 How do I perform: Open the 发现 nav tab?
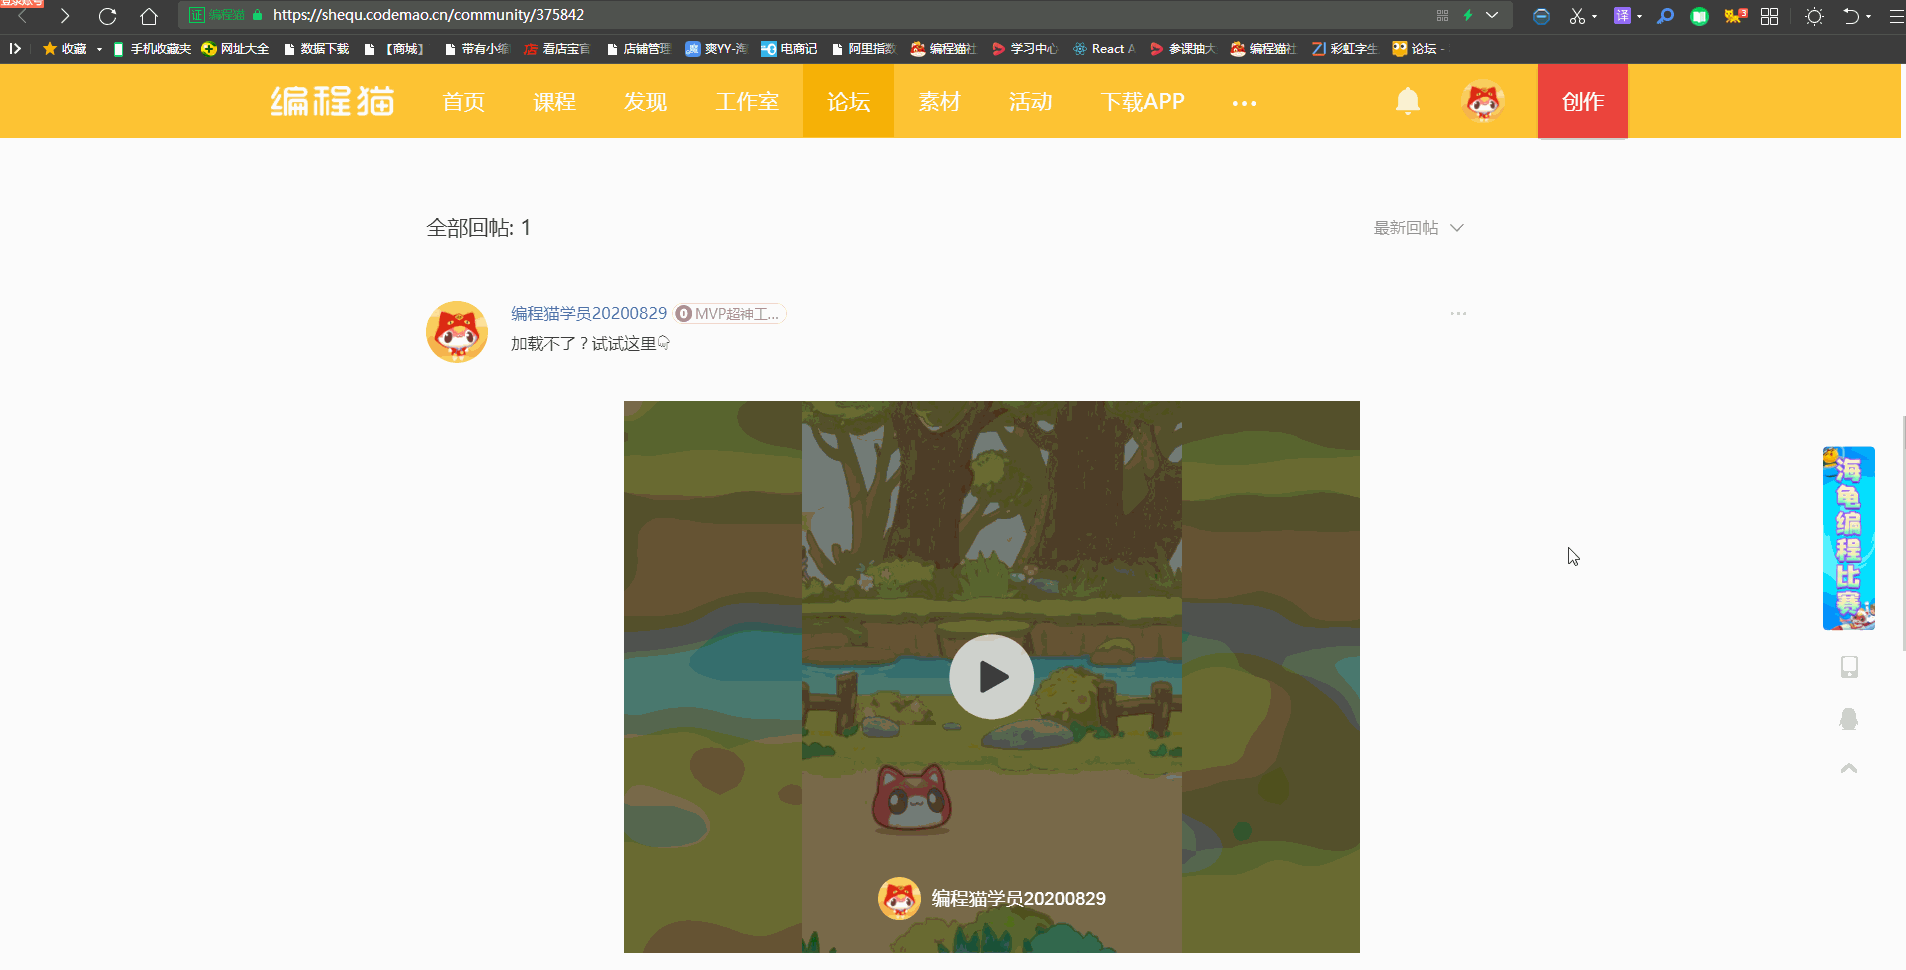[645, 101]
